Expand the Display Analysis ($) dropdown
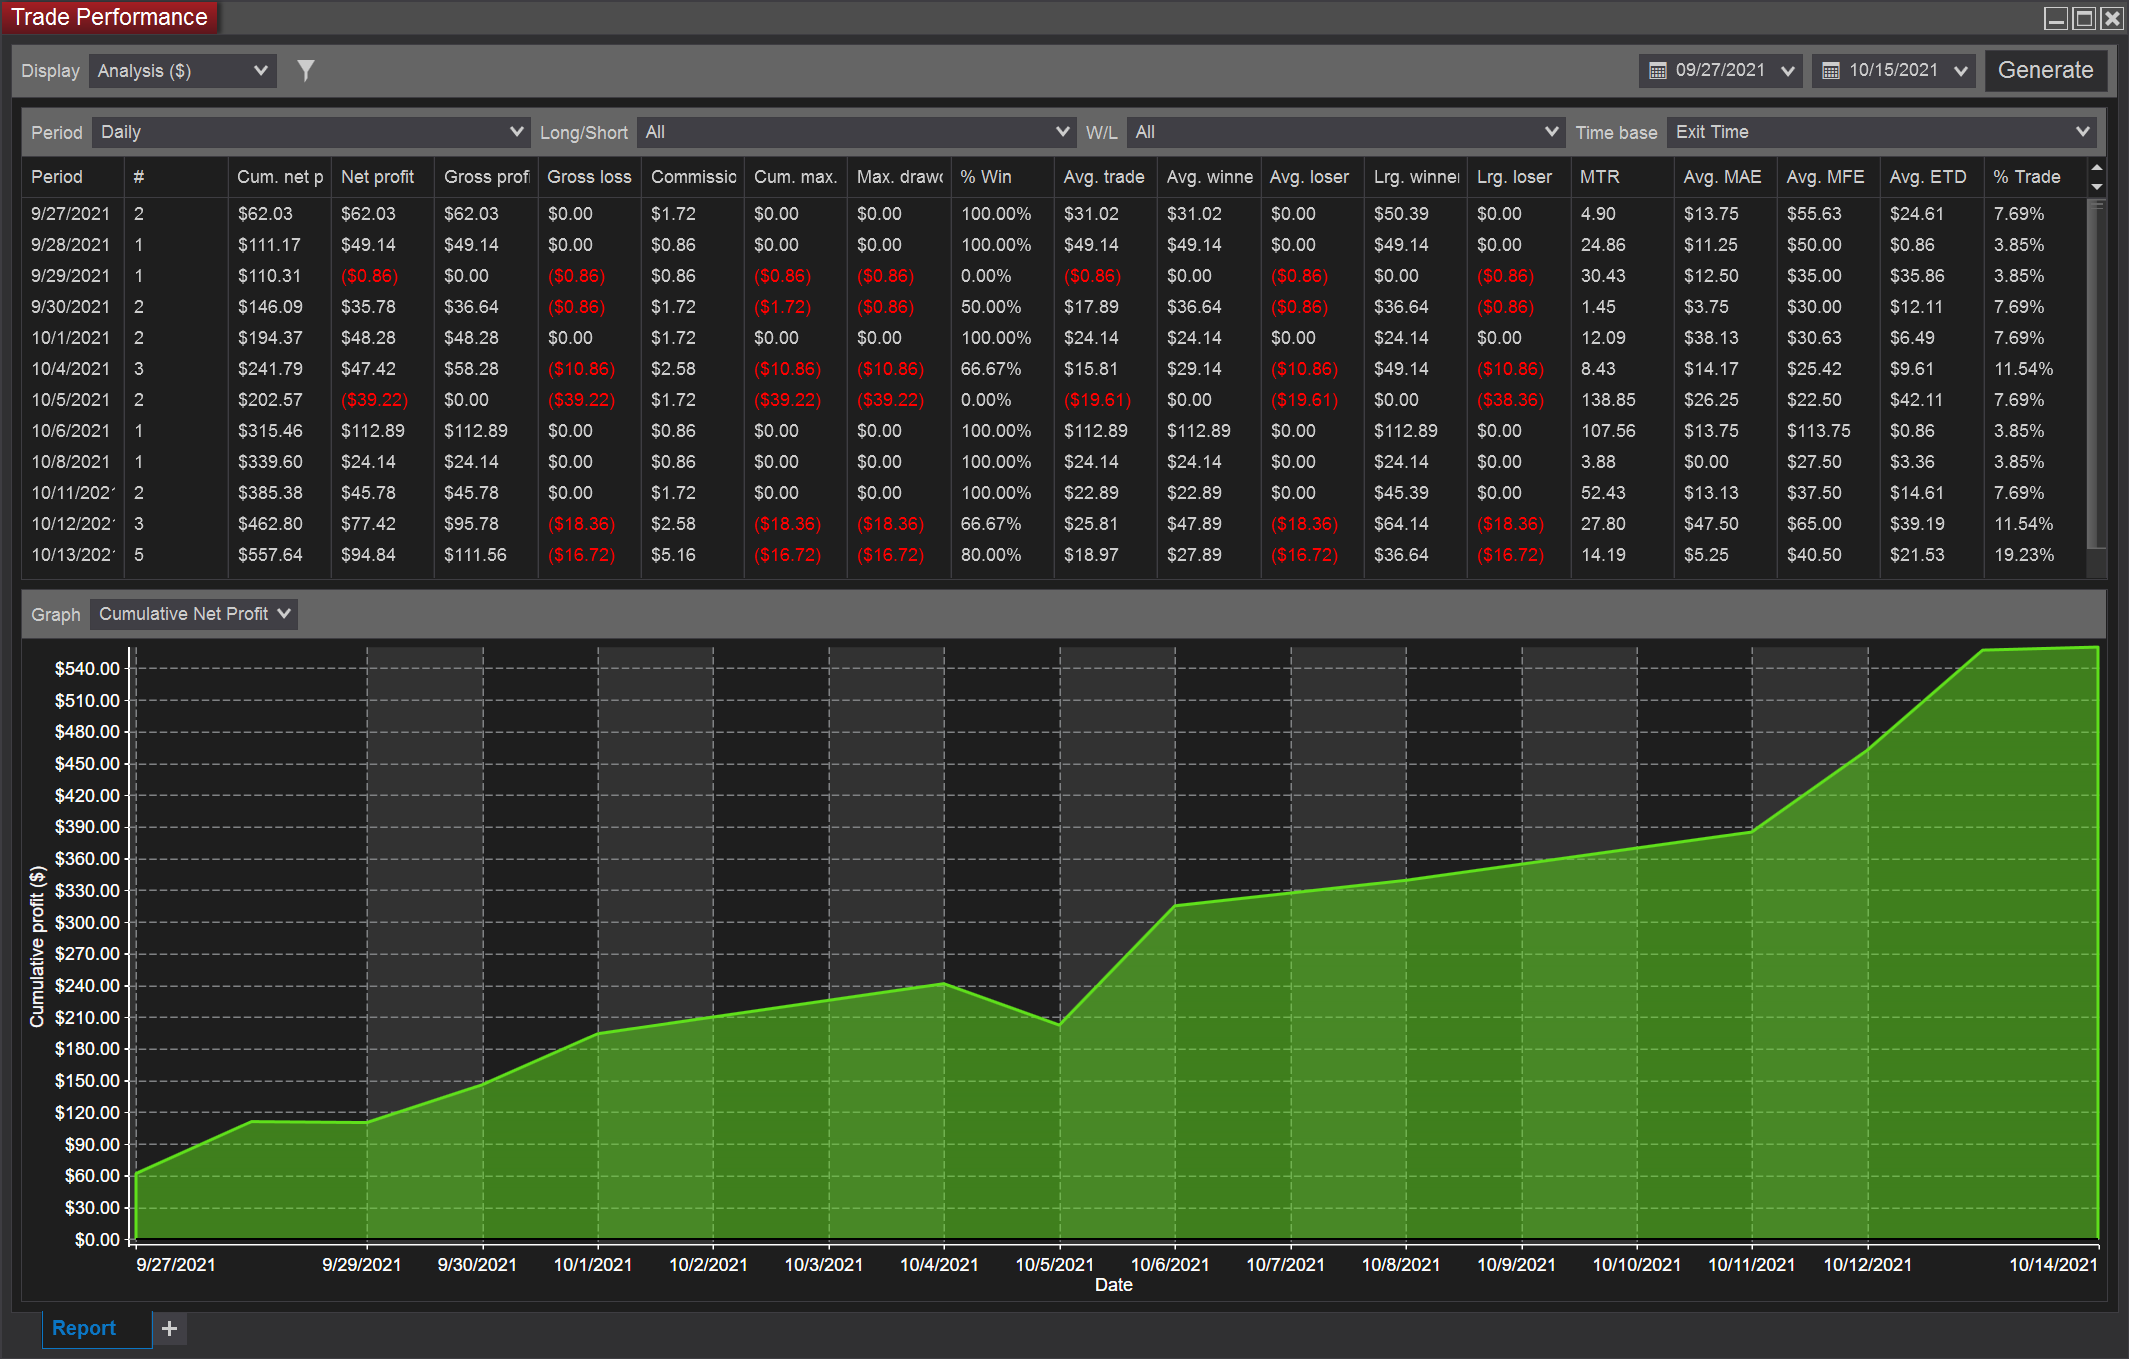The width and height of the screenshot is (2129, 1359). (182, 71)
